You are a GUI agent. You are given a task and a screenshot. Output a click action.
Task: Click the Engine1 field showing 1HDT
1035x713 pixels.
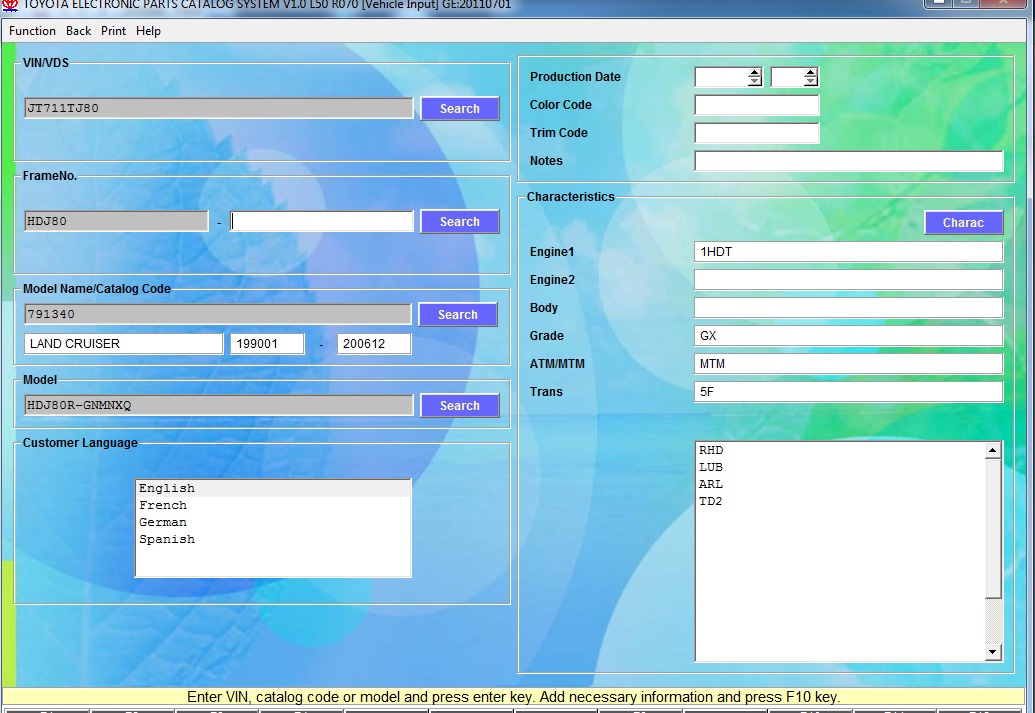(x=849, y=252)
